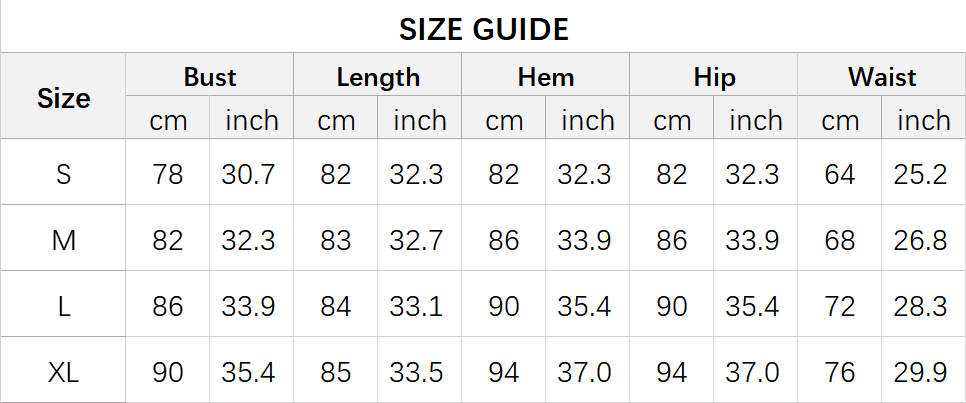The height and width of the screenshot is (403, 966).
Task: Click the 33.1 length inch value
Action: [x=416, y=306]
